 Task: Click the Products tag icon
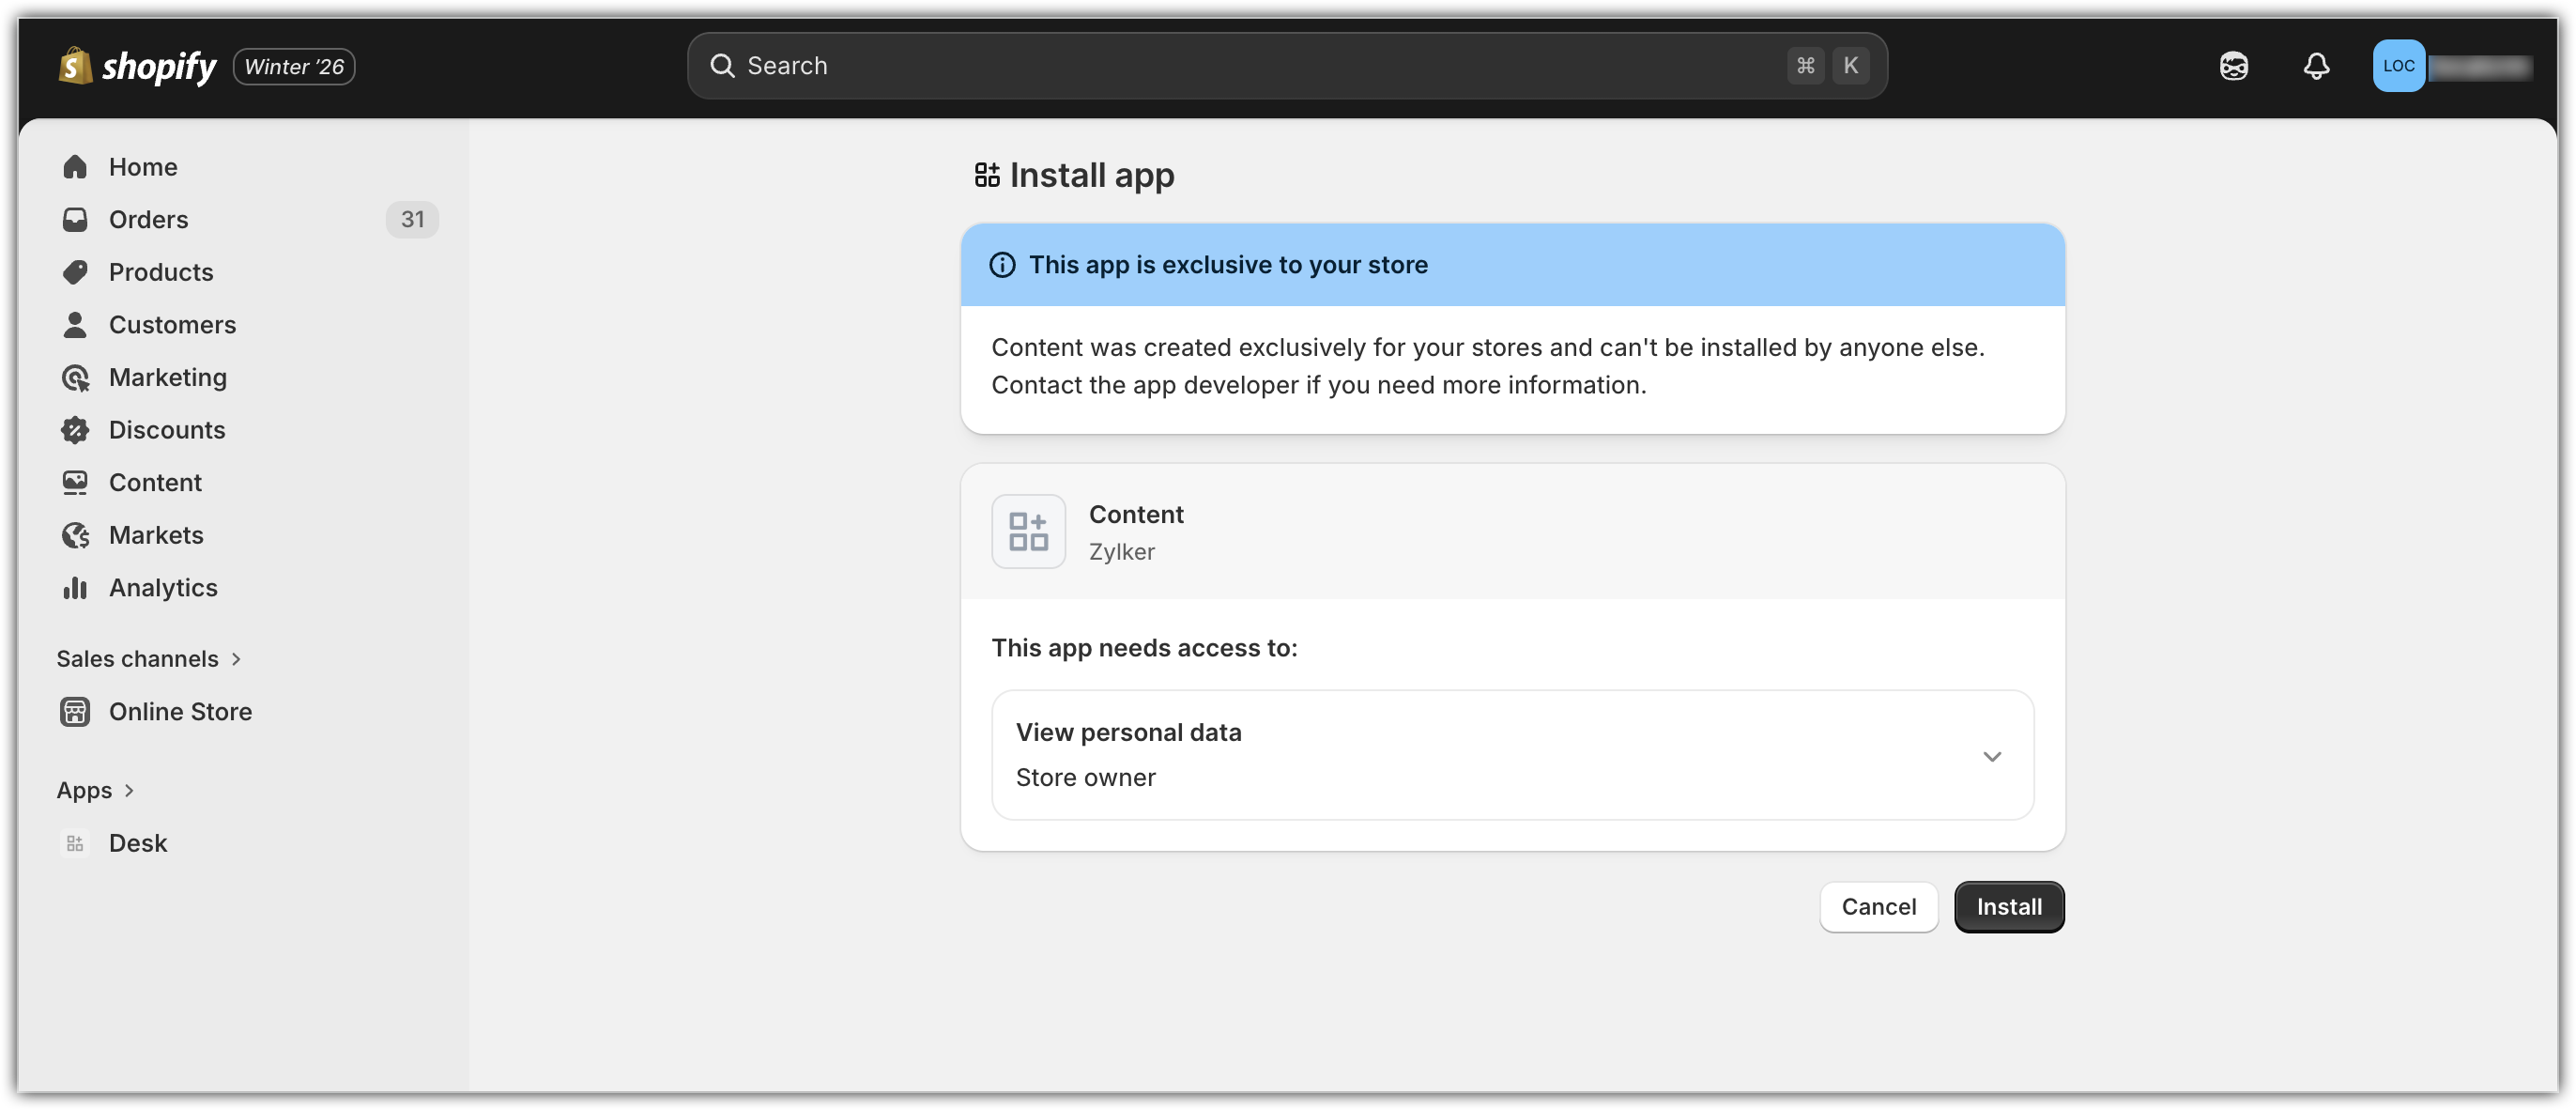tap(75, 272)
